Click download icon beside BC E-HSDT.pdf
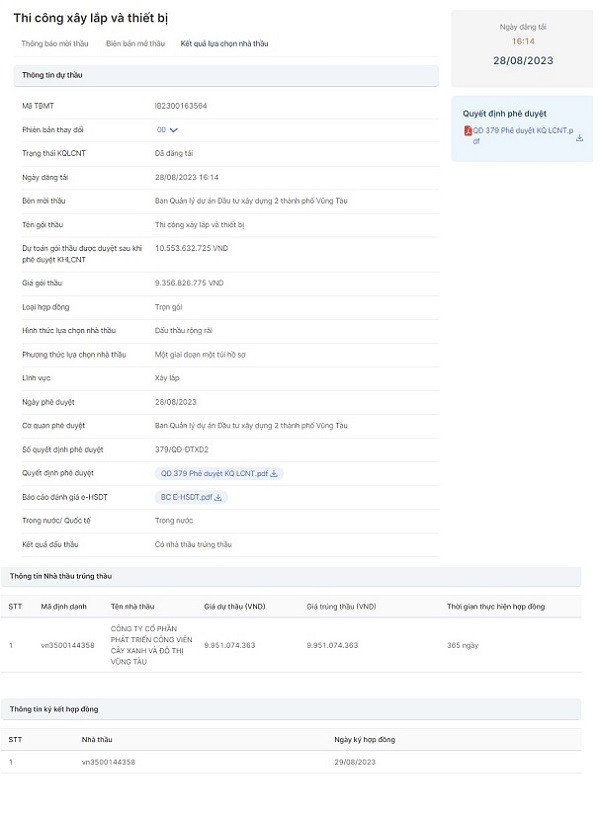 point(218,497)
